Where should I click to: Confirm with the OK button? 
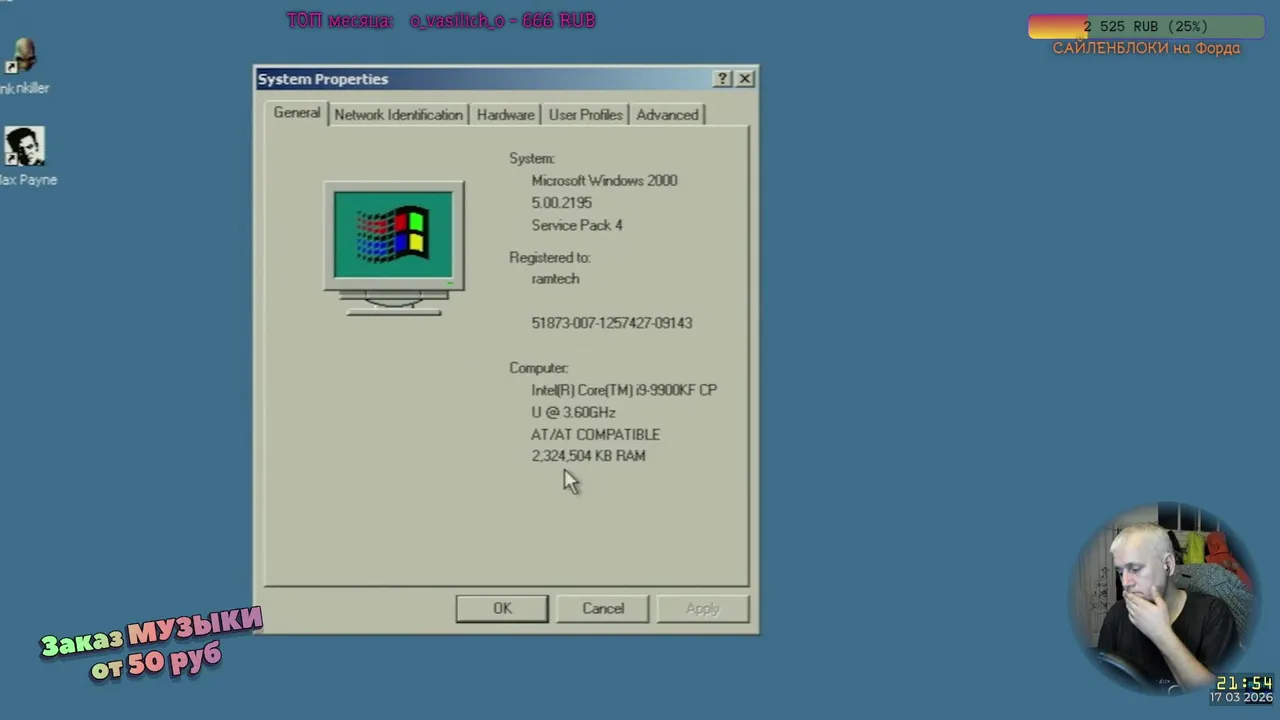(x=502, y=608)
